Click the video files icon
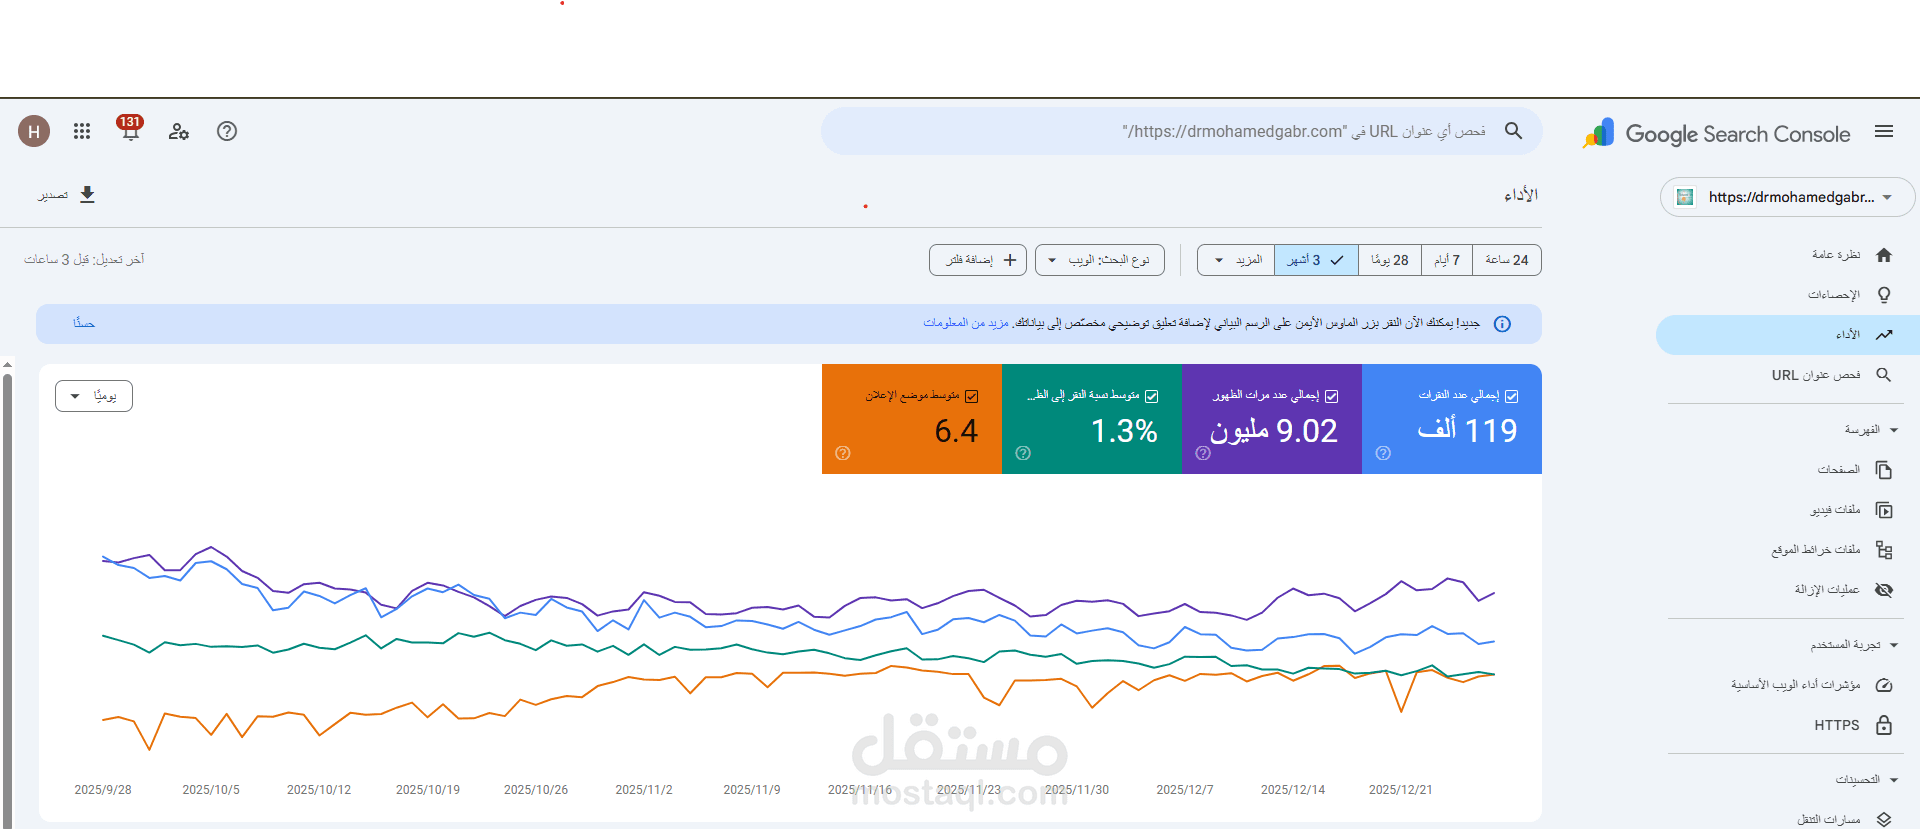 click(x=1884, y=510)
